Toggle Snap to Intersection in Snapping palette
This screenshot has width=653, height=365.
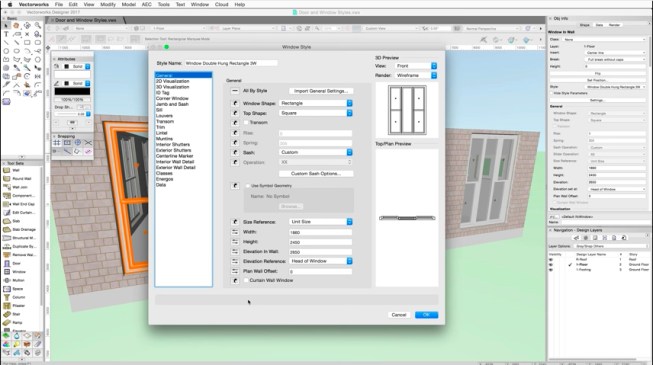point(88,142)
